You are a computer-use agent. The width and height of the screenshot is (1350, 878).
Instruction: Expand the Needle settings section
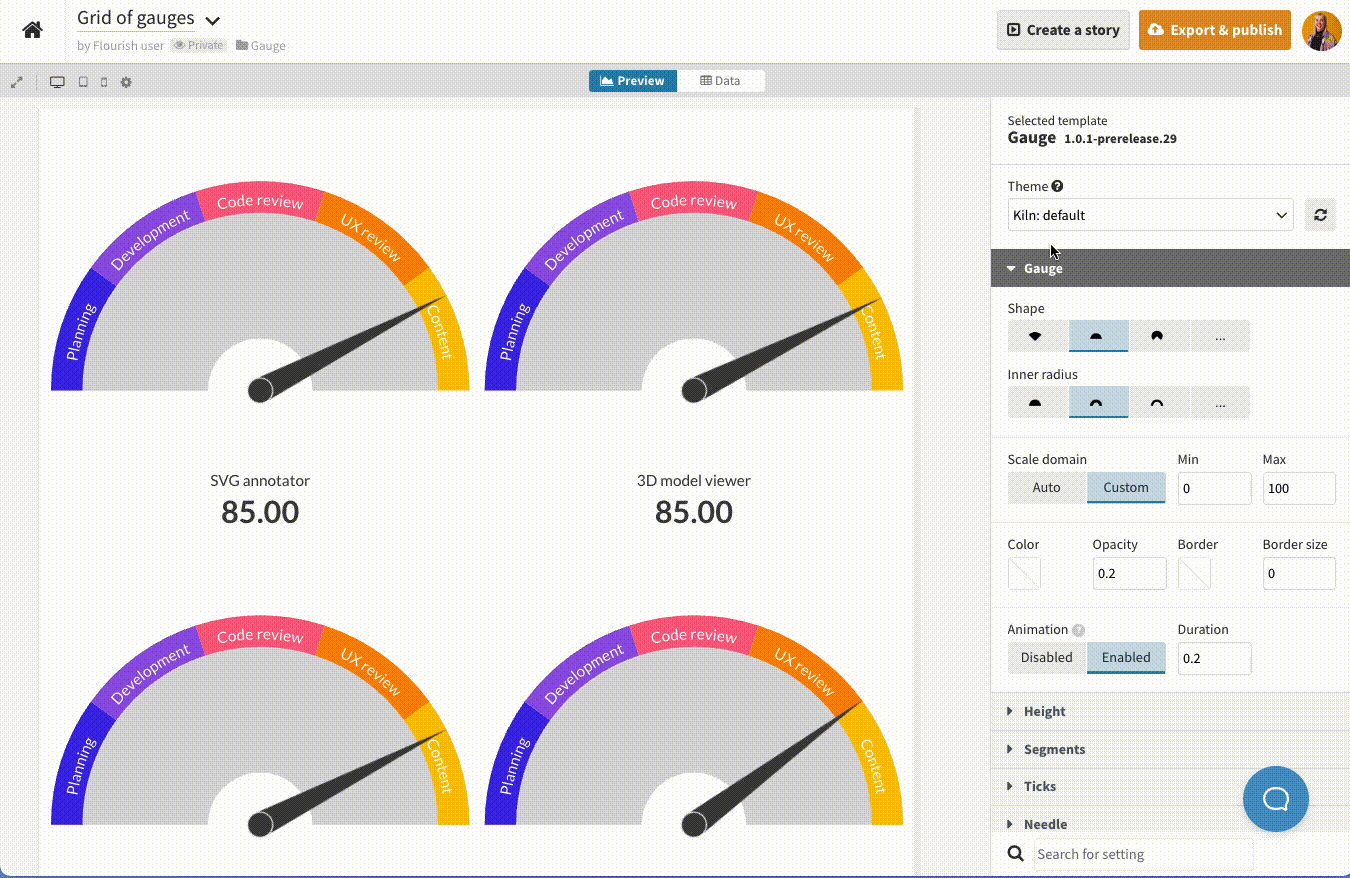coord(1044,823)
